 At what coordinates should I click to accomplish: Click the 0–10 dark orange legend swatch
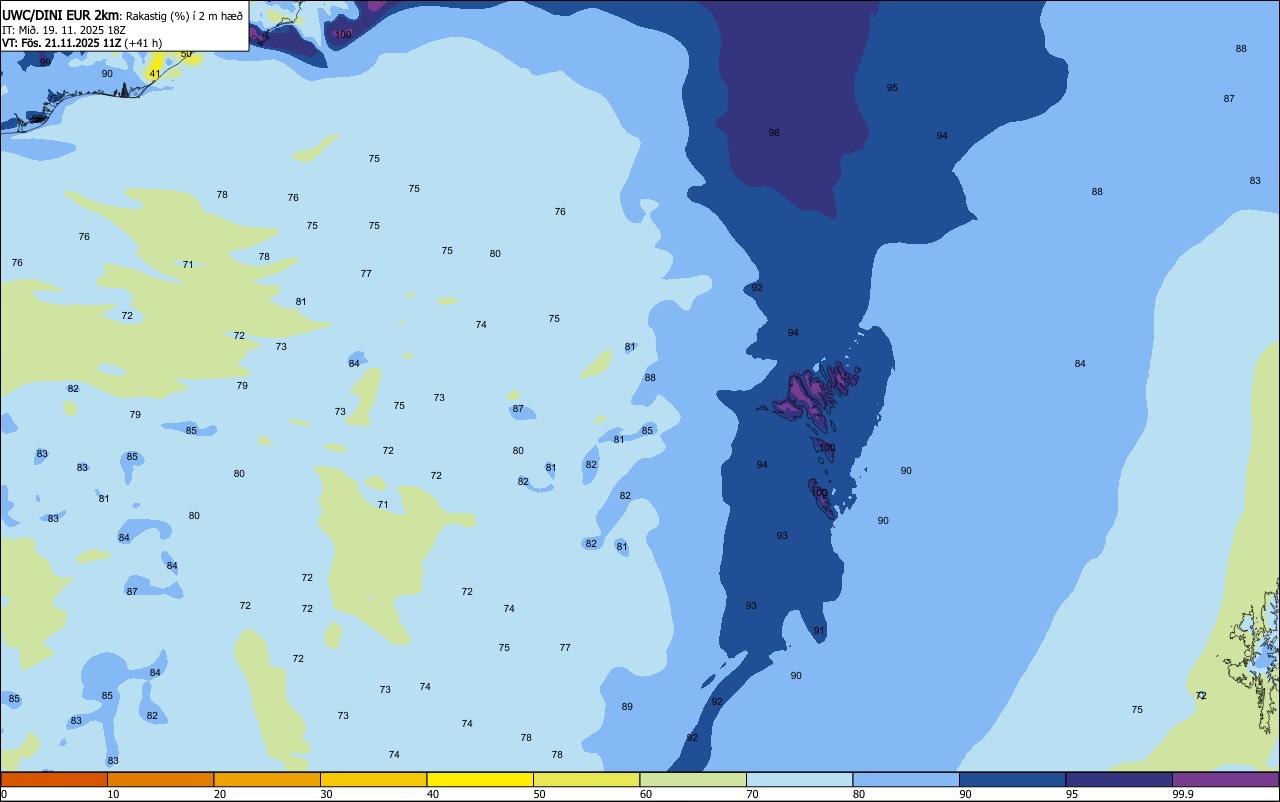pyautogui.click(x=54, y=779)
